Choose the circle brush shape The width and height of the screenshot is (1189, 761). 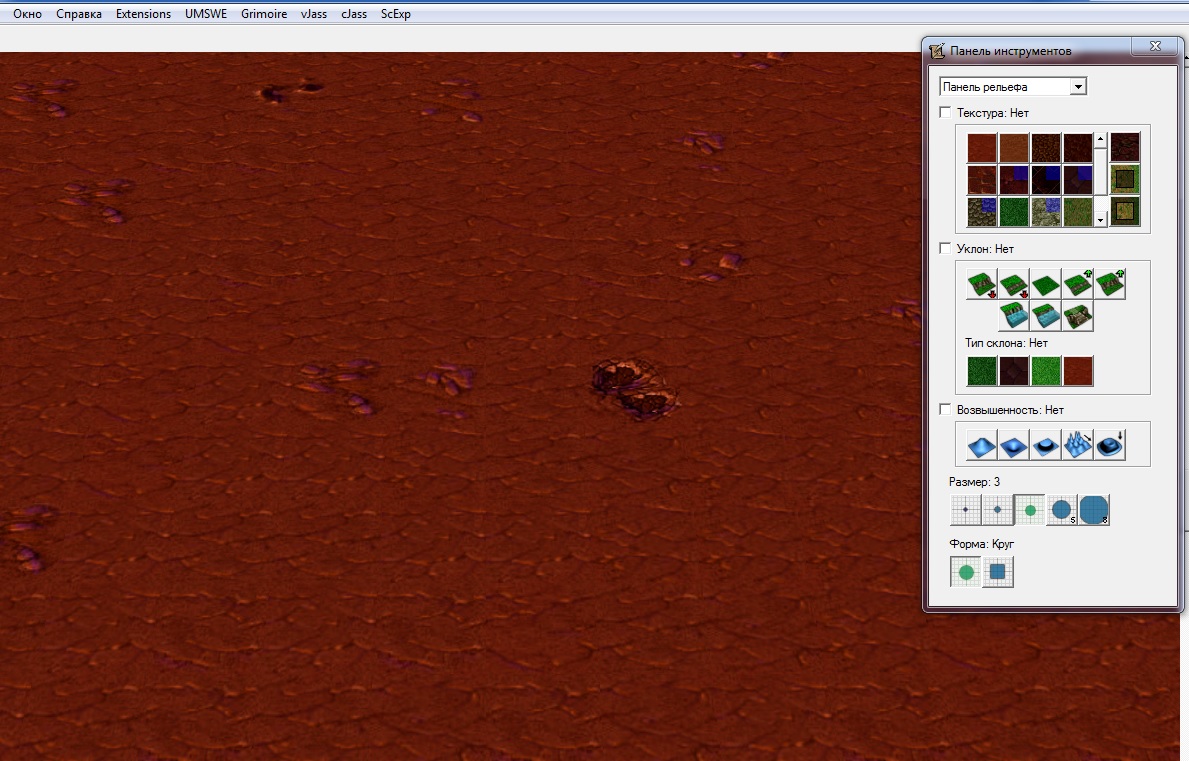pyautogui.click(x=965, y=572)
